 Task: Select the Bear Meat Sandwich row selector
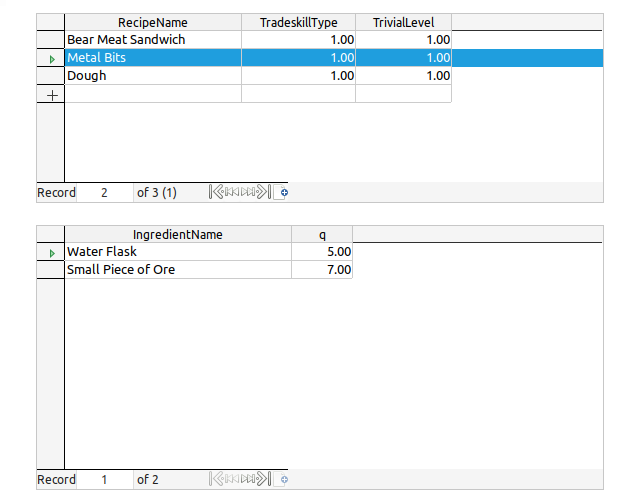(x=50, y=40)
